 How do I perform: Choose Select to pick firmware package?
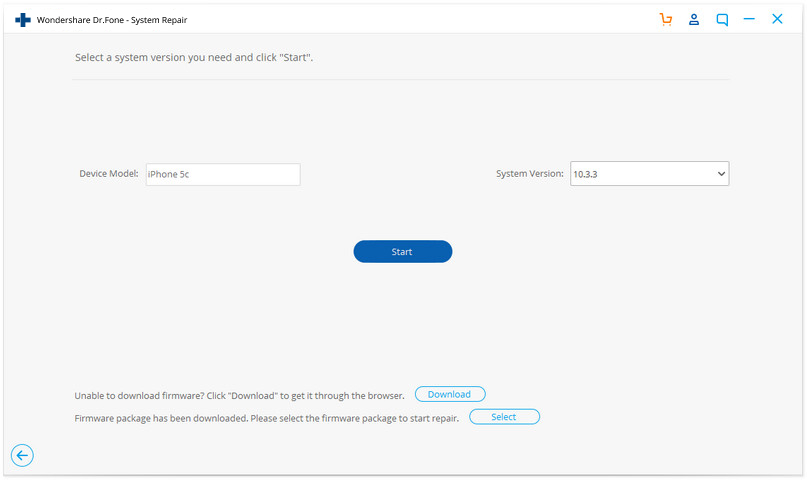504,417
